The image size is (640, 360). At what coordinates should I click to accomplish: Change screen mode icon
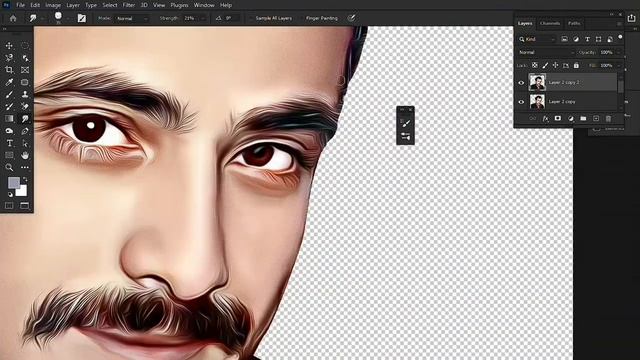tap(25, 205)
